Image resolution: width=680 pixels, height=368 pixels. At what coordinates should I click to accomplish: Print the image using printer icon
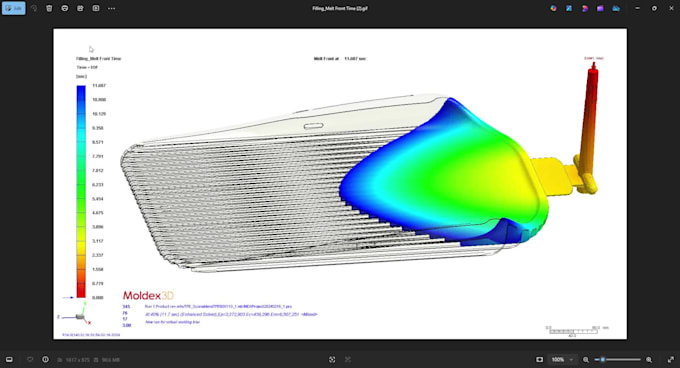(x=65, y=8)
